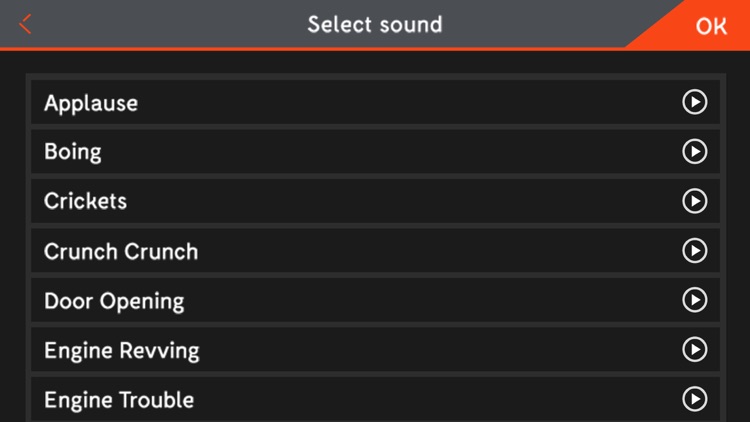Play the Applause sound preview
The image size is (750, 422).
(x=695, y=102)
